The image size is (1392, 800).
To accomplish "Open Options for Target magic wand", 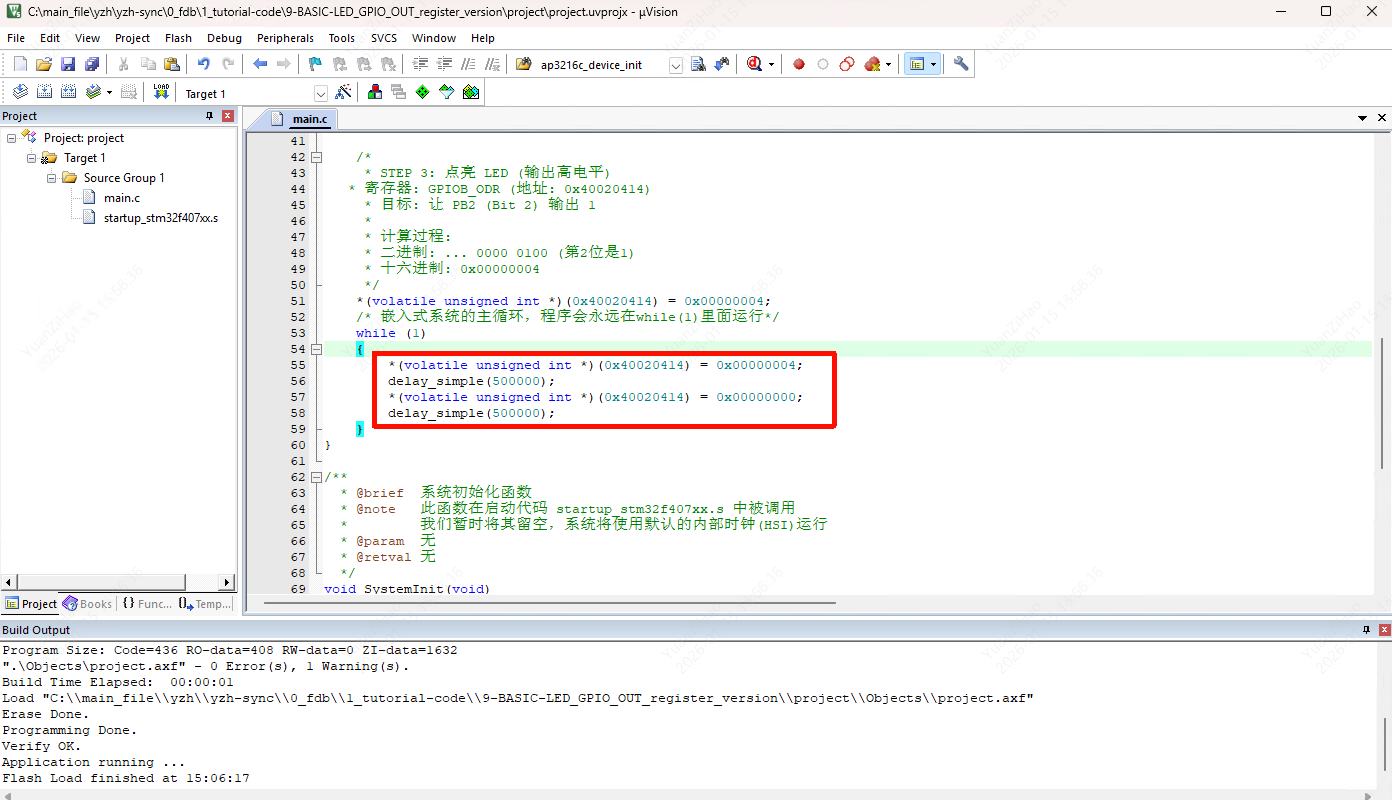I will 343,92.
